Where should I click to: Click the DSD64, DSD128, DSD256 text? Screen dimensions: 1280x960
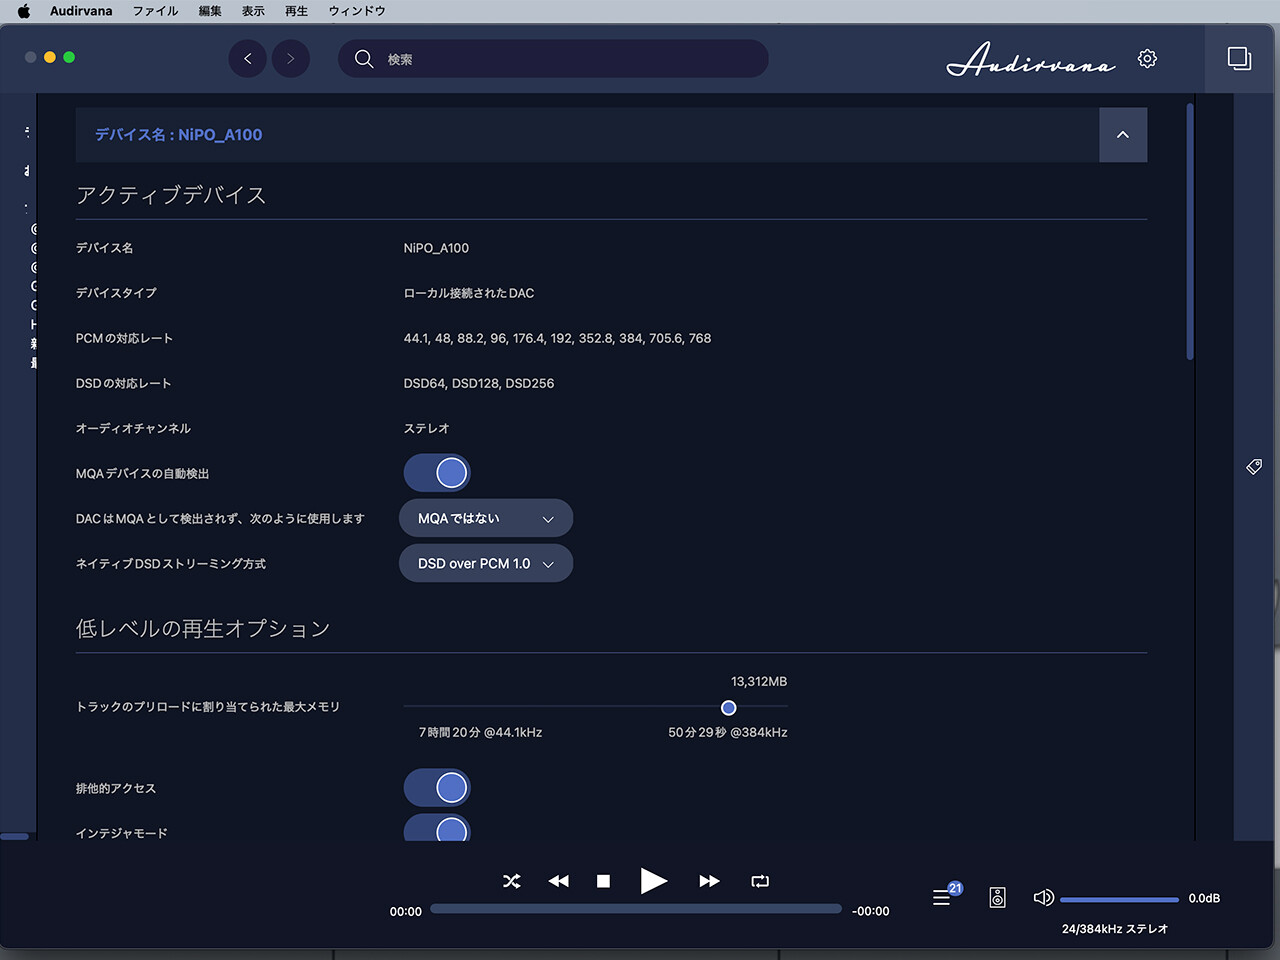[479, 383]
